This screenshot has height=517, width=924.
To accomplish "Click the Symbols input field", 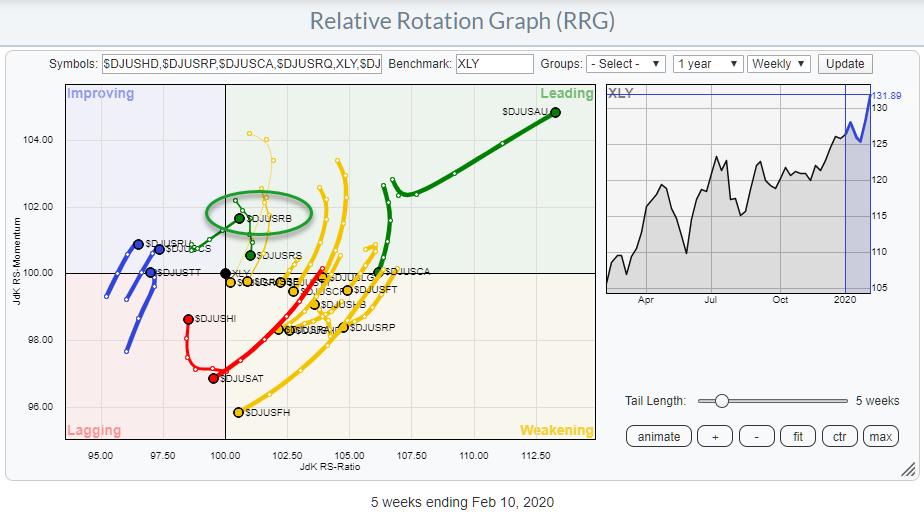I will click(x=241, y=64).
